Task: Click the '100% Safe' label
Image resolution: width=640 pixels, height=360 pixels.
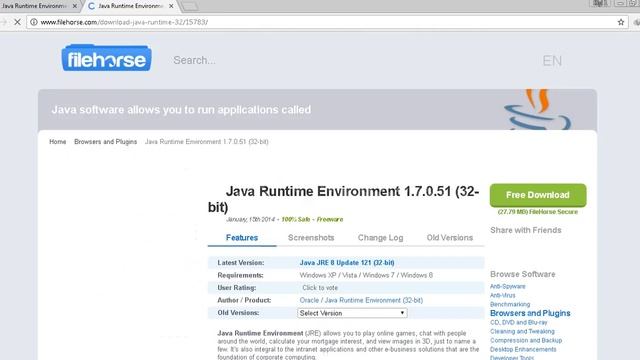Action: click(296, 220)
